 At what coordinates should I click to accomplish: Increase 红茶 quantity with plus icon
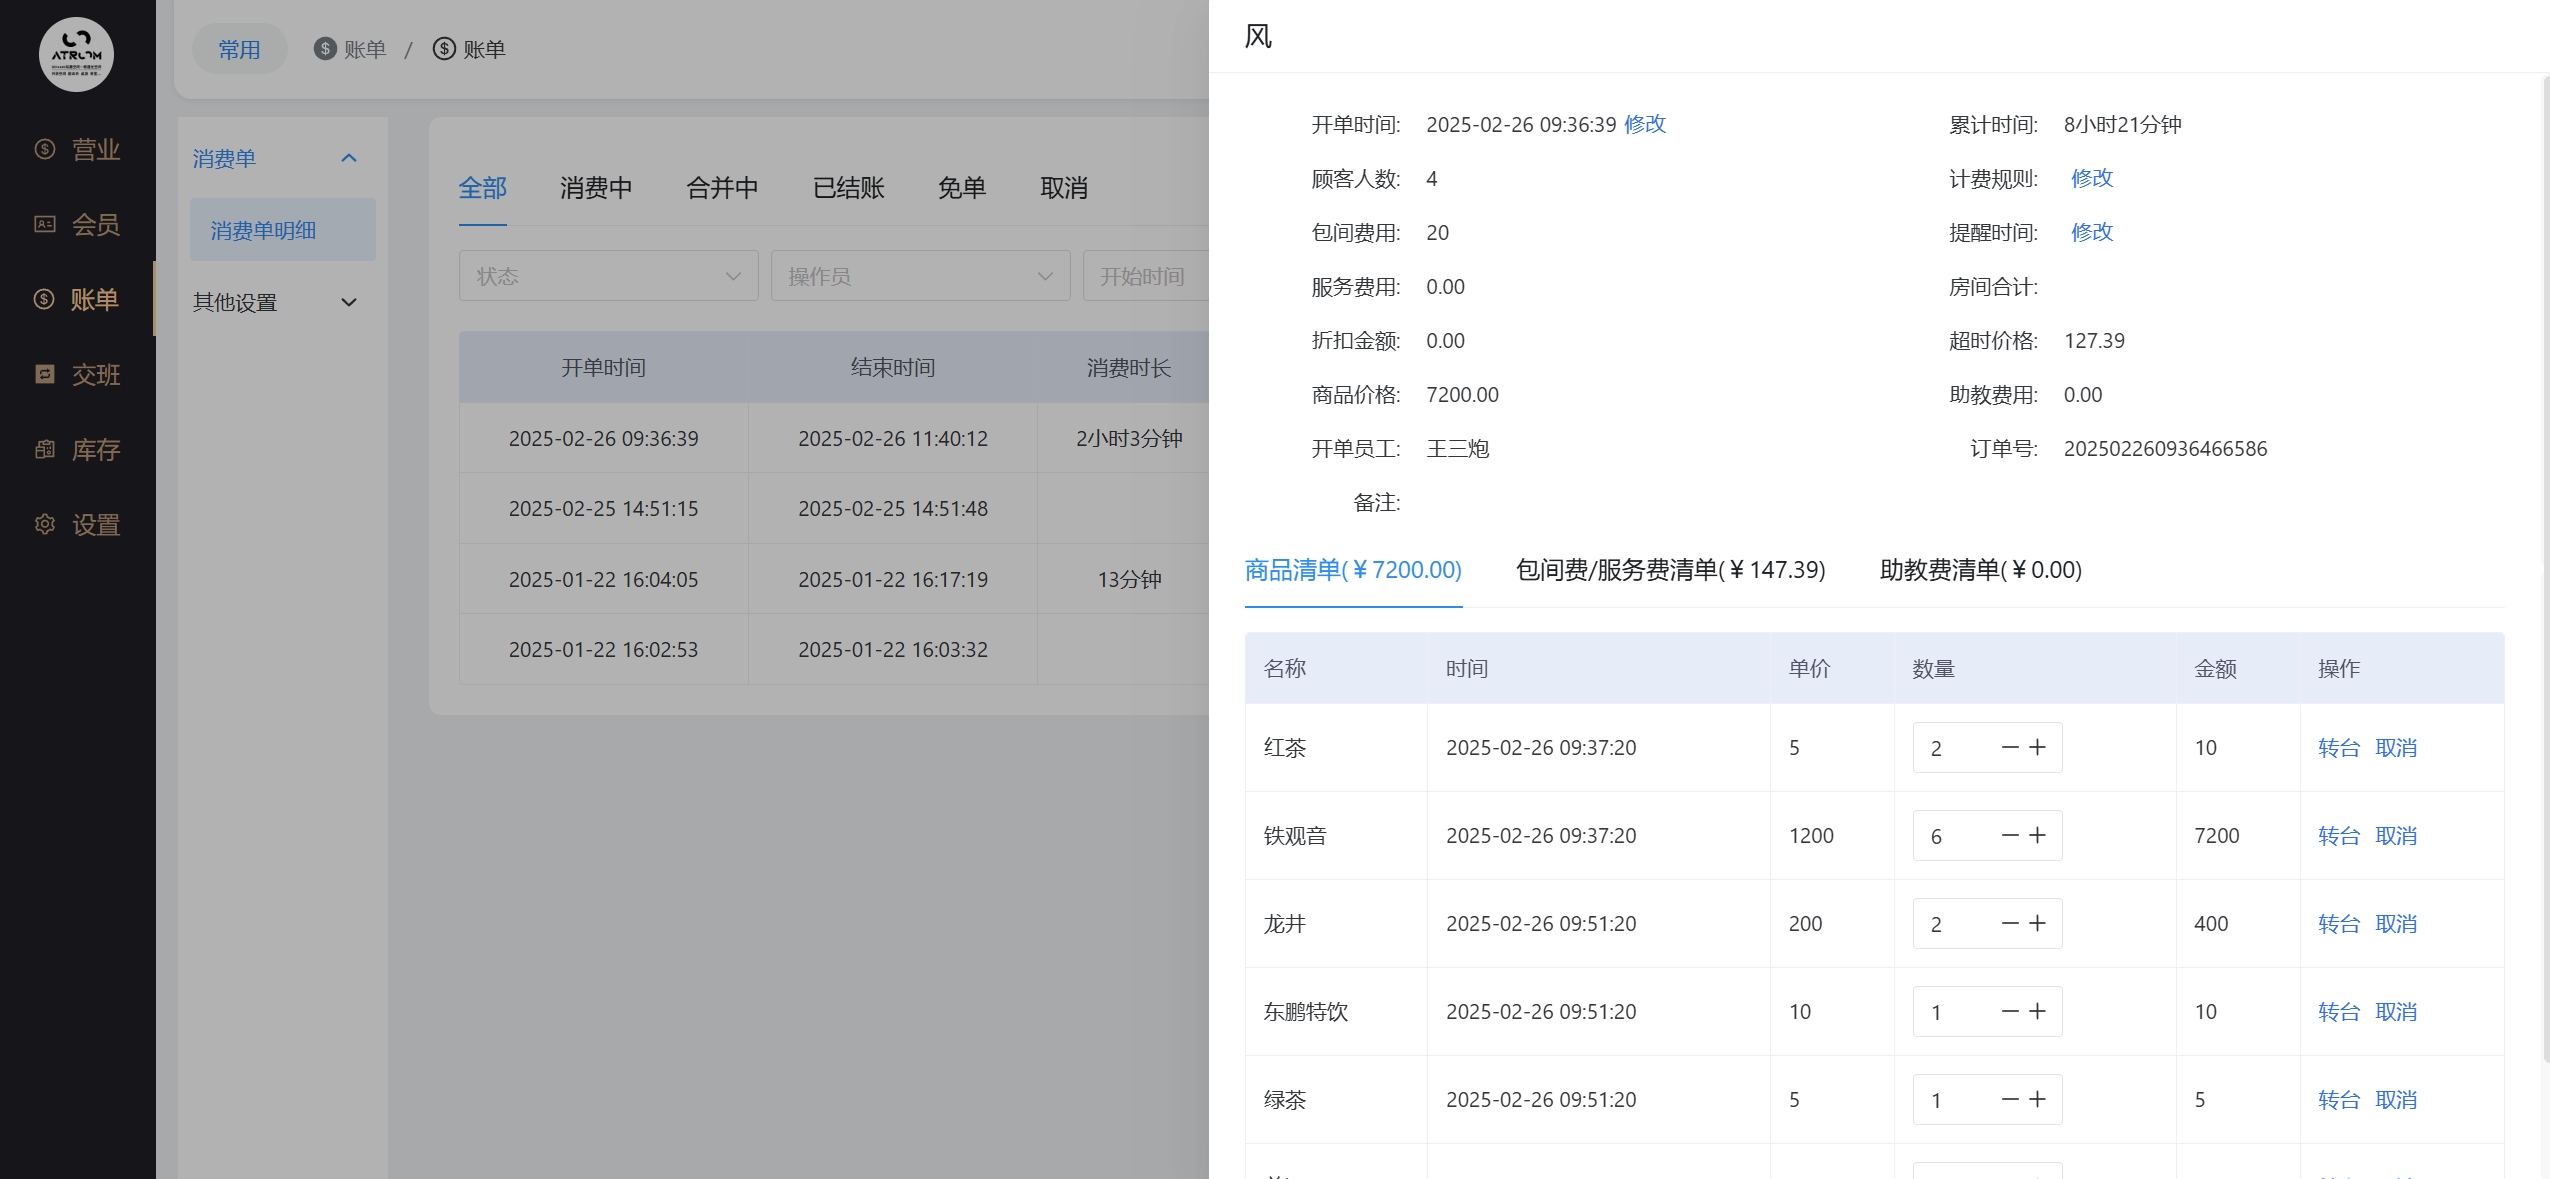(x=2038, y=747)
